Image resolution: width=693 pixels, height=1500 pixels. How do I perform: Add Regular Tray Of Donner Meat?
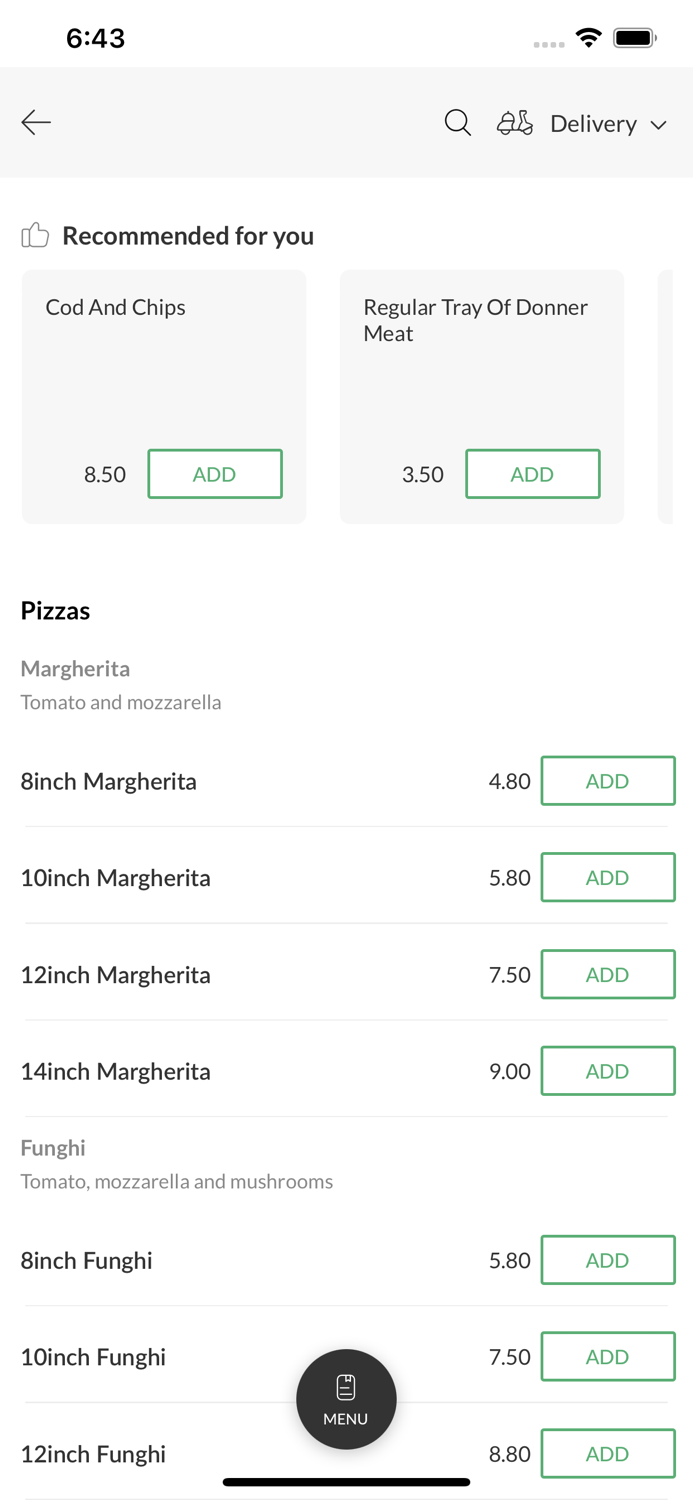click(533, 474)
